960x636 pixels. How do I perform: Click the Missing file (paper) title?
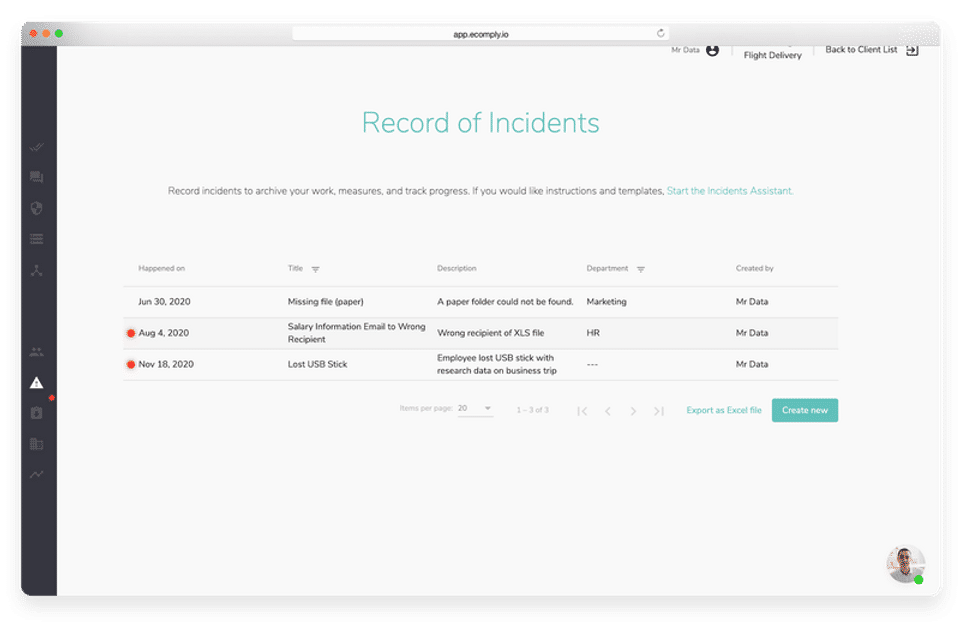pos(326,302)
